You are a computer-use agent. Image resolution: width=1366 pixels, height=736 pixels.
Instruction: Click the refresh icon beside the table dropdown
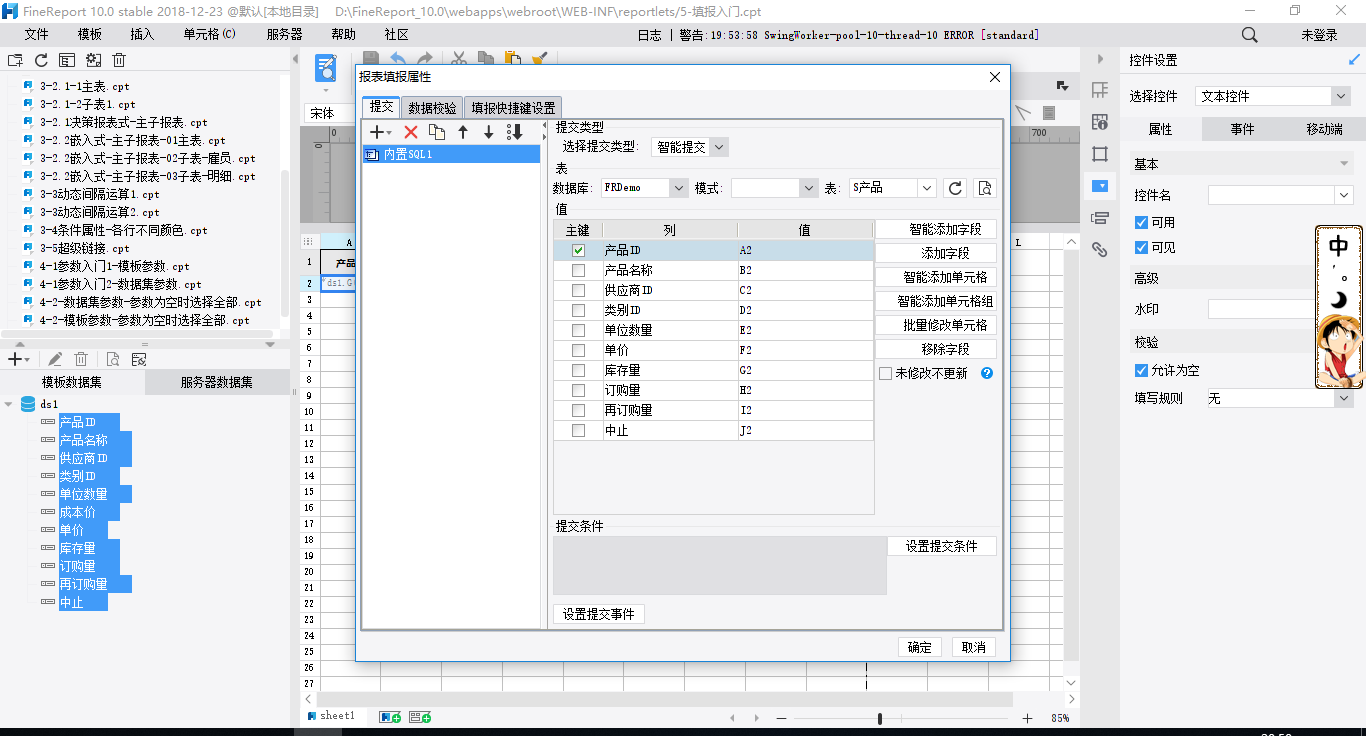(x=956, y=188)
